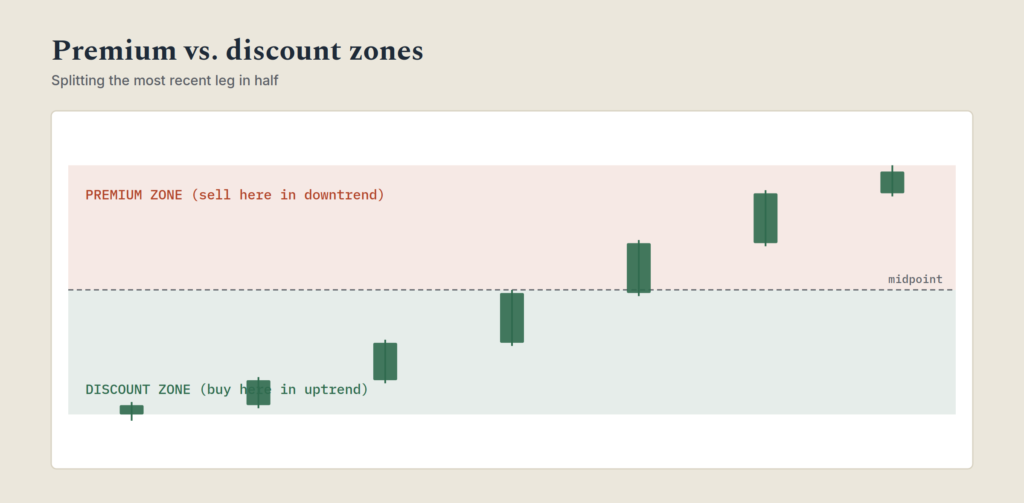Select the candle topping out just below midpoint

(x=512, y=317)
